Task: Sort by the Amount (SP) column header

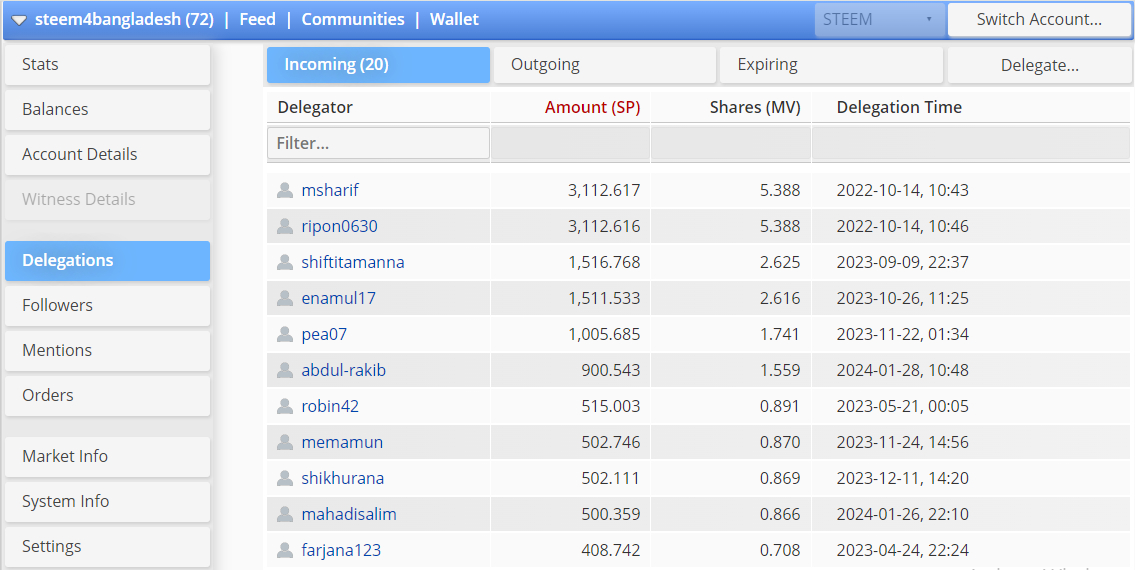Action: [x=592, y=107]
